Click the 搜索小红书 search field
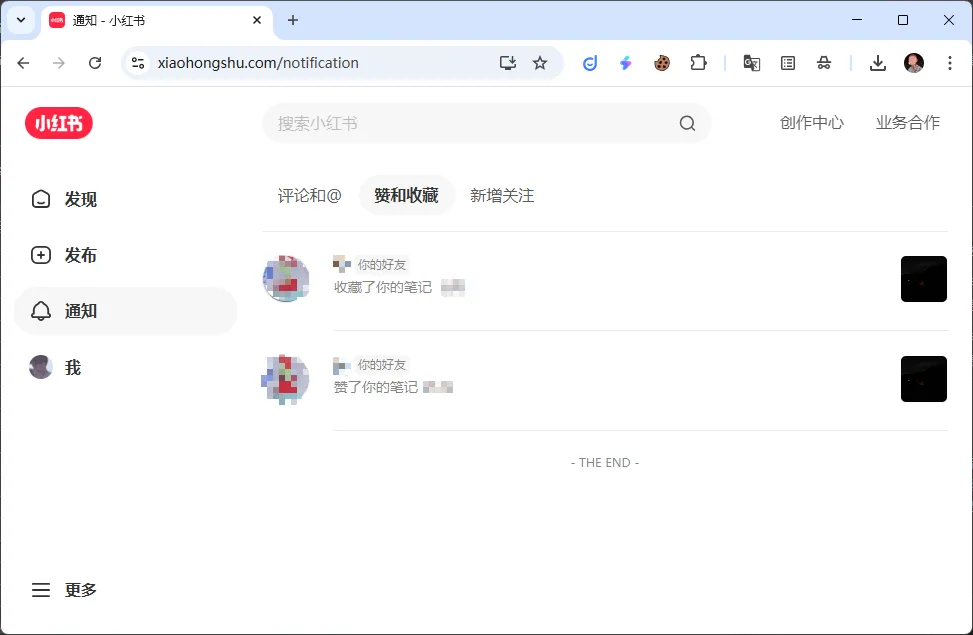 tap(470, 124)
